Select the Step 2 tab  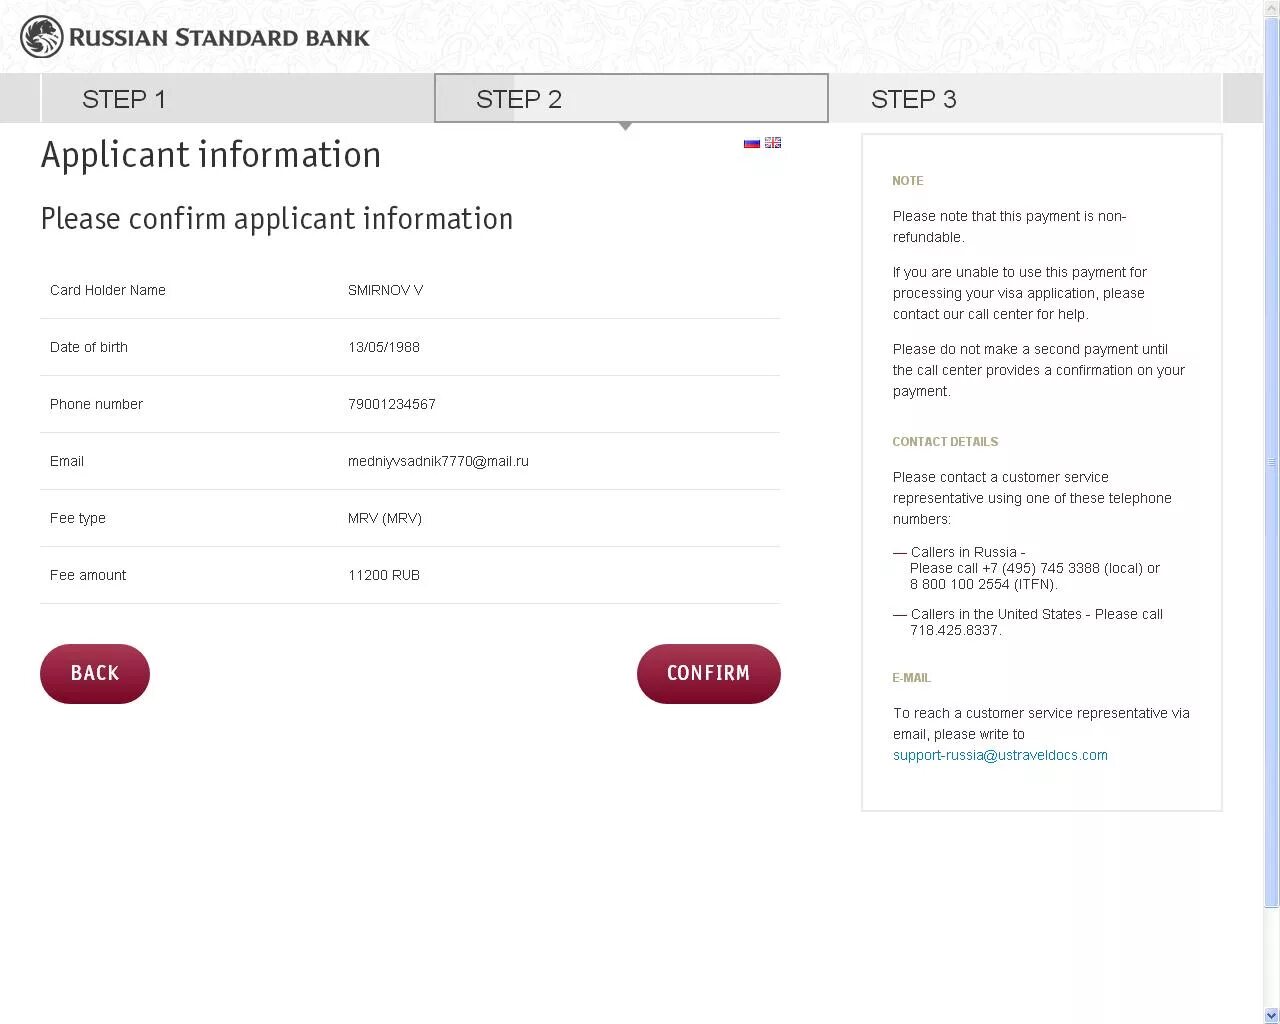pos(519,99)
